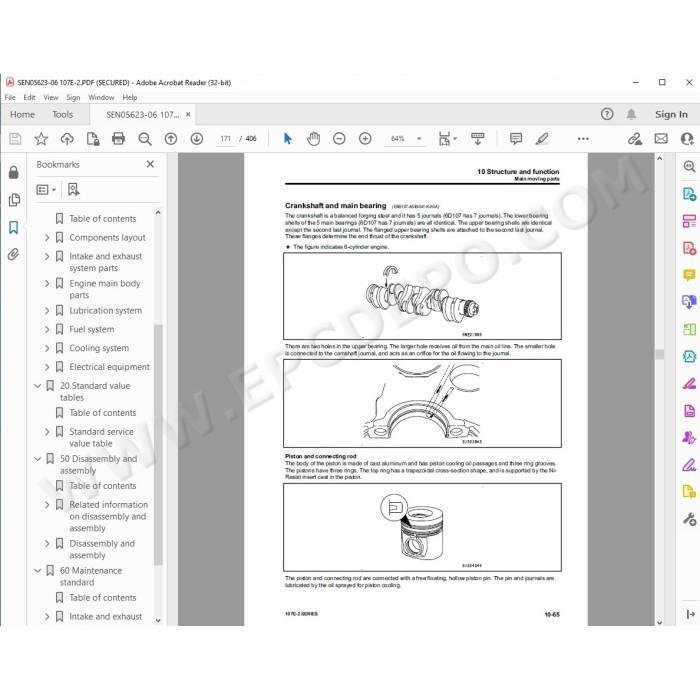Image resolution: width=700 pixels, height=700 pixels.
Task: Zoom in with the plus icon
Action: 365,139
